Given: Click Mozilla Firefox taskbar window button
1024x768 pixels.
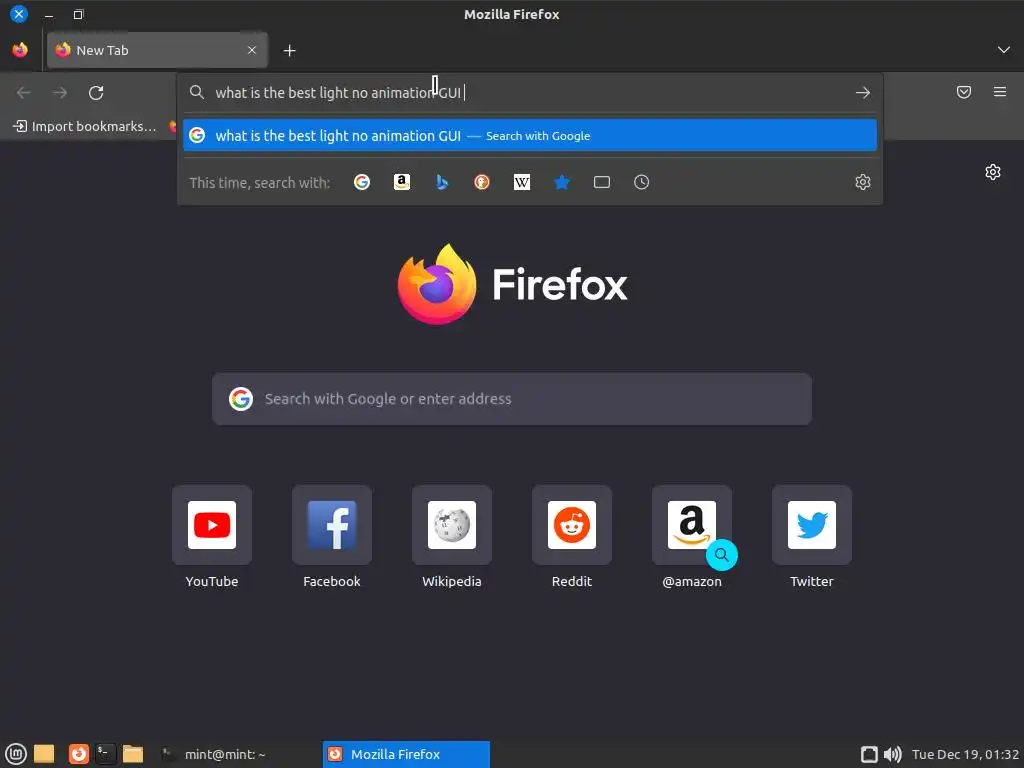Looking at the screenshot, I should [x=406, y=754].
